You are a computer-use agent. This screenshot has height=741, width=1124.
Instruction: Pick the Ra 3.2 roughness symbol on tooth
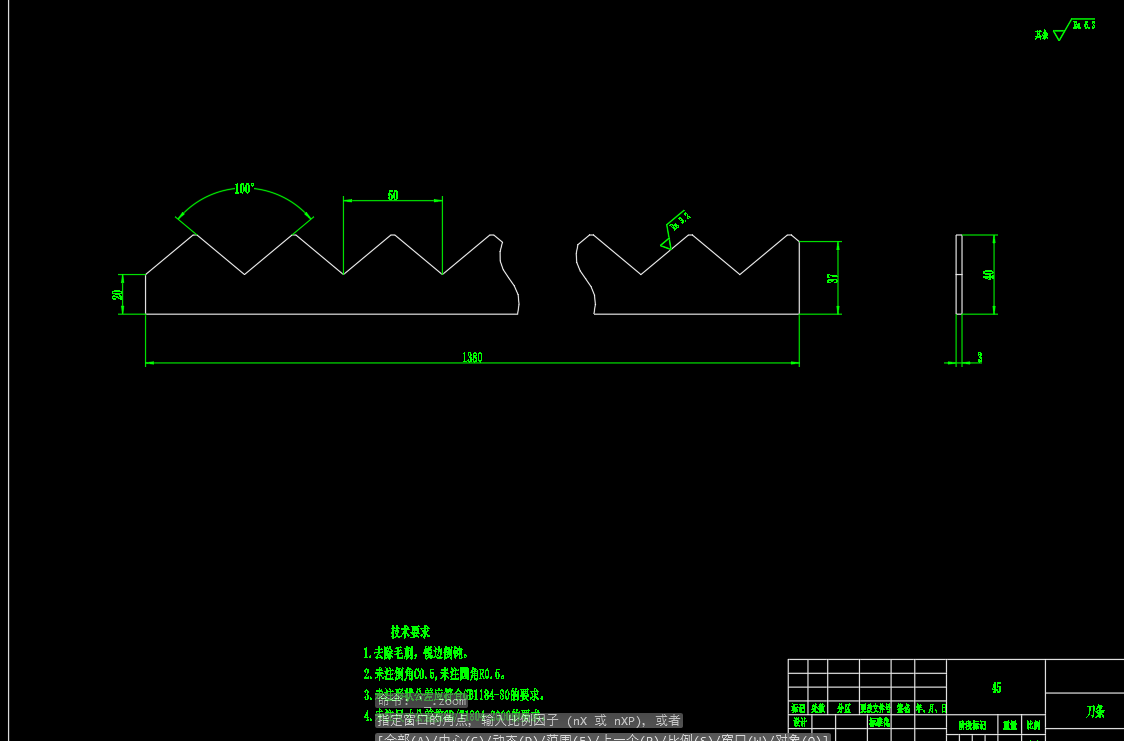pos(675,231)
